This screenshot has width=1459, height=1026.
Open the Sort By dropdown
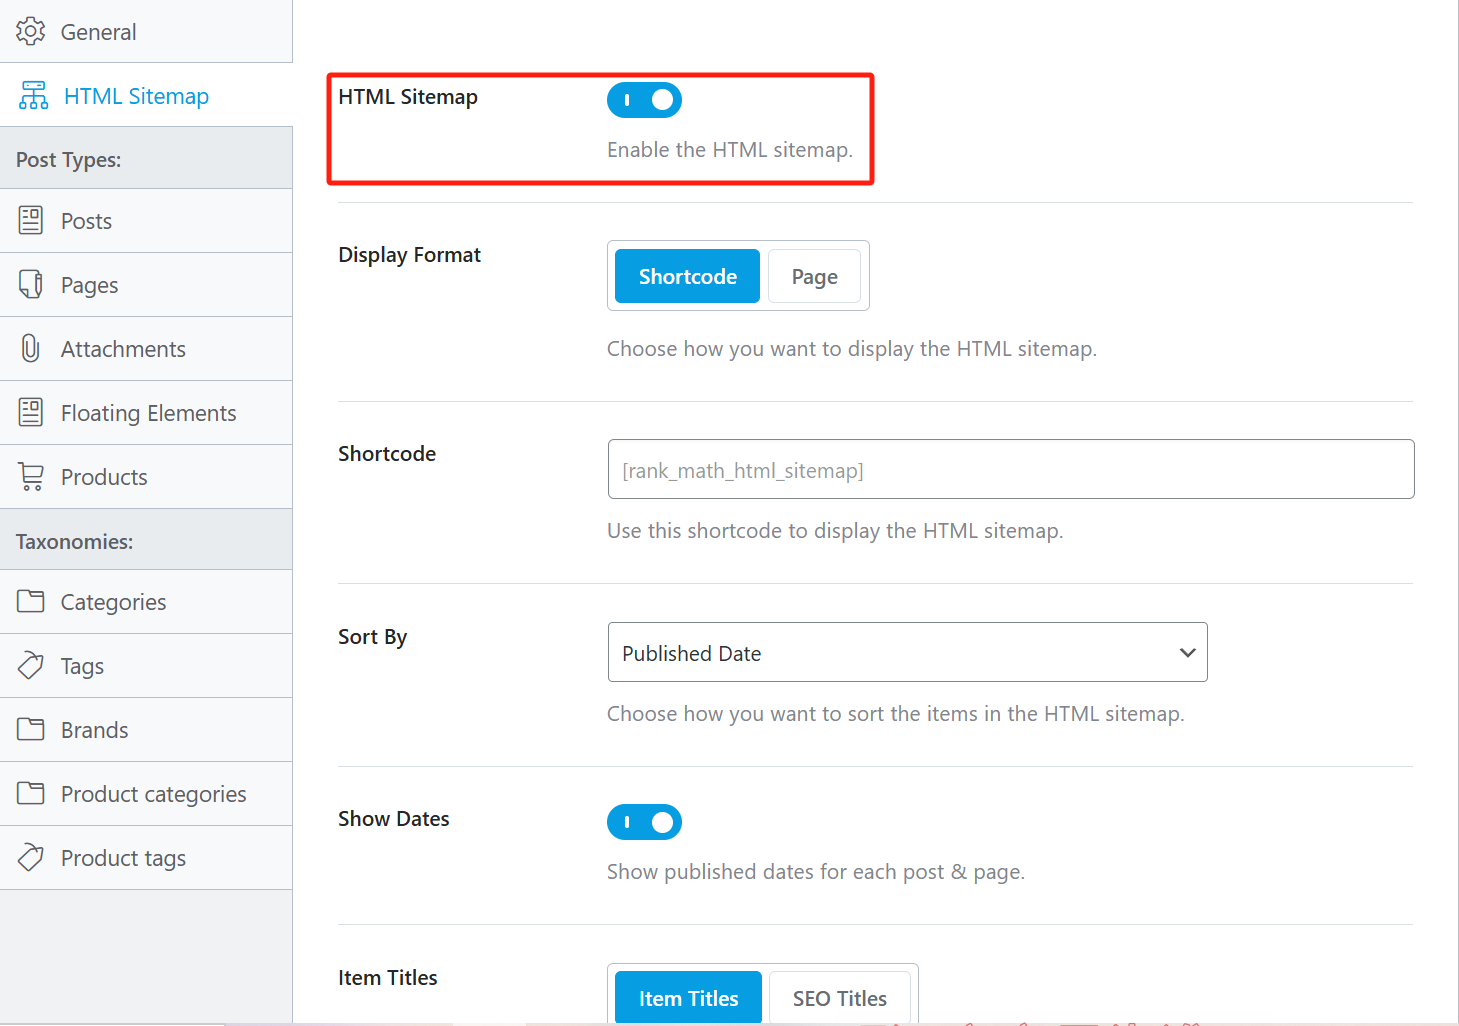906,653
